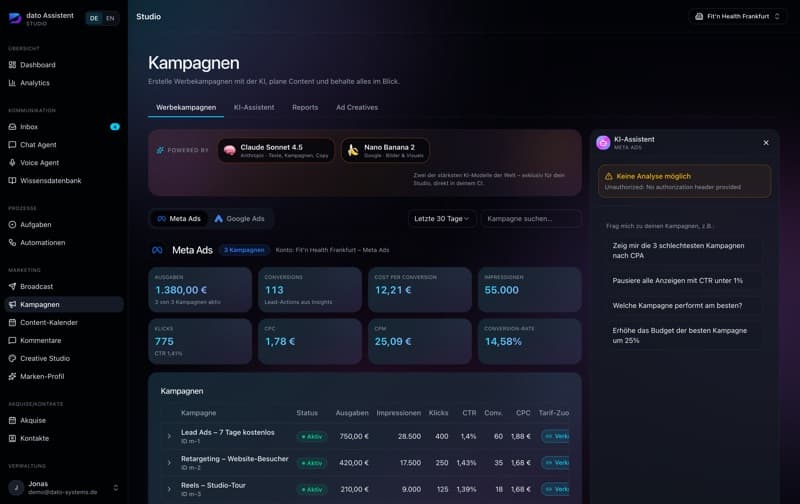Click the Aktiv status of Reels row

[x=312, y=490]
